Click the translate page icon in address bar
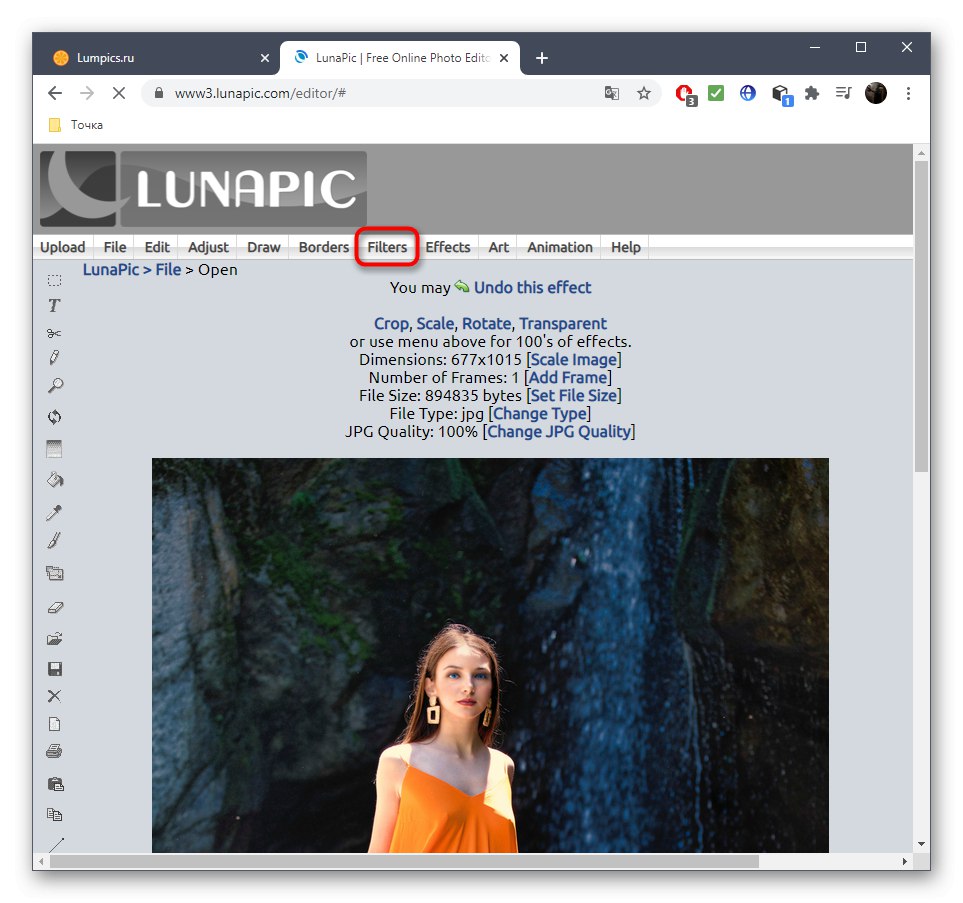The width and height of the screenshot is (963, 903). tap(612, 93)
